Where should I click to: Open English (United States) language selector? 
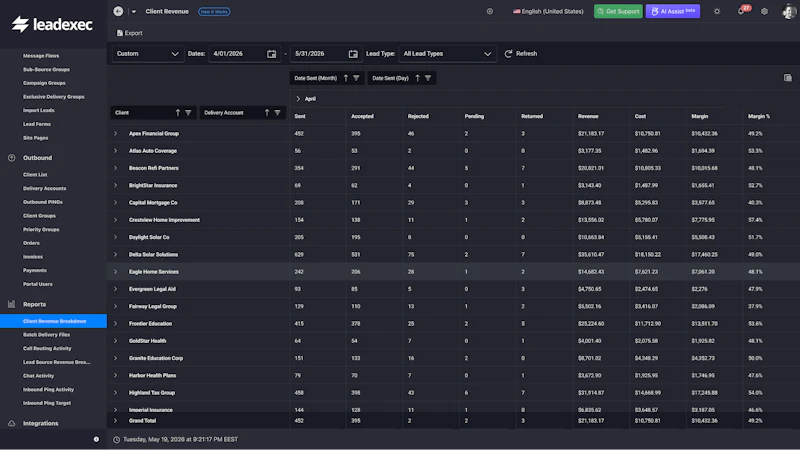(548, 11)
